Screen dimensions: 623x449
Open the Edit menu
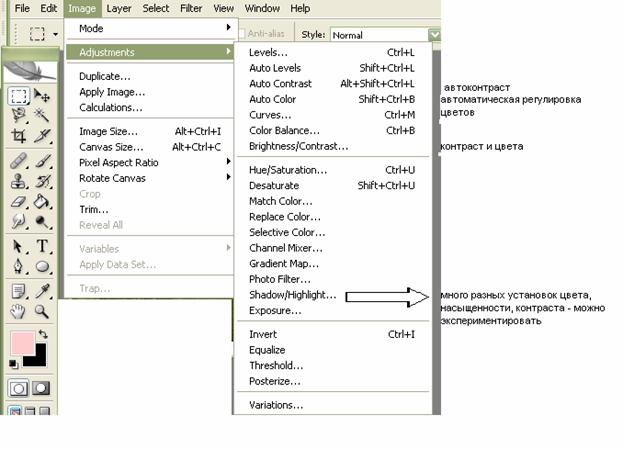tap(48, 8)
